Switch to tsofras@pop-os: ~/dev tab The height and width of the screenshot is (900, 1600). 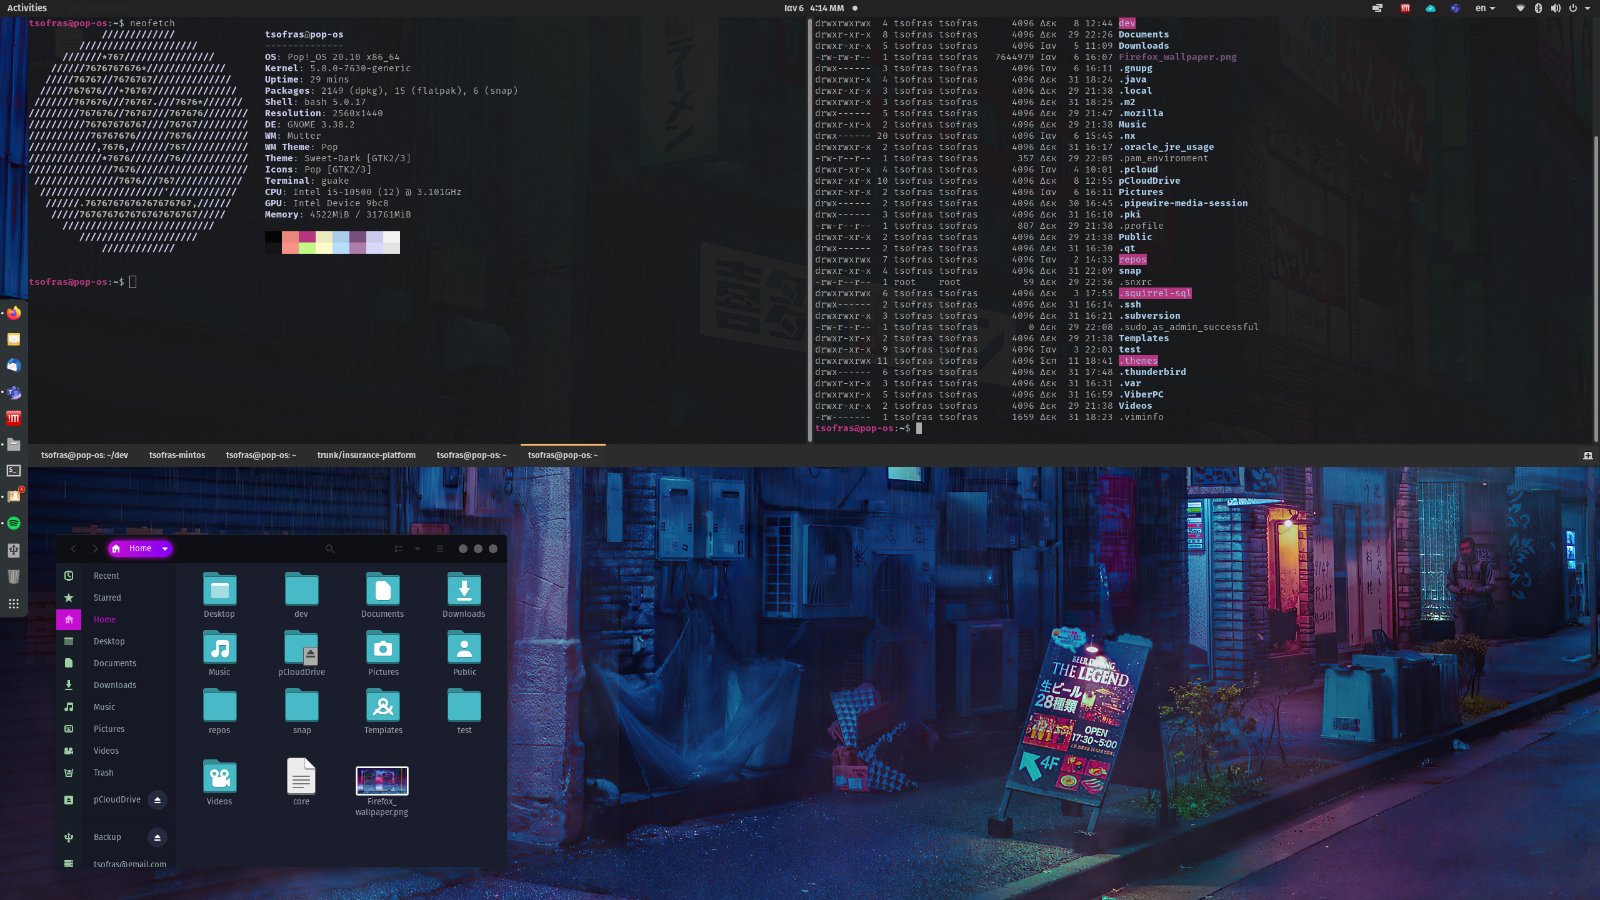pos(84,455)
